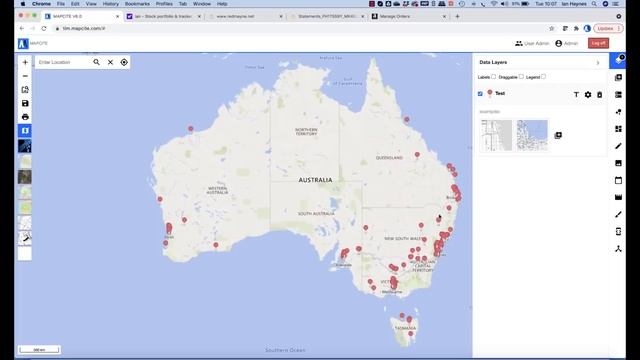Open the scatter points icon in right sidebar
This screenshot has width=640, height=360.
tap(618, 112)
